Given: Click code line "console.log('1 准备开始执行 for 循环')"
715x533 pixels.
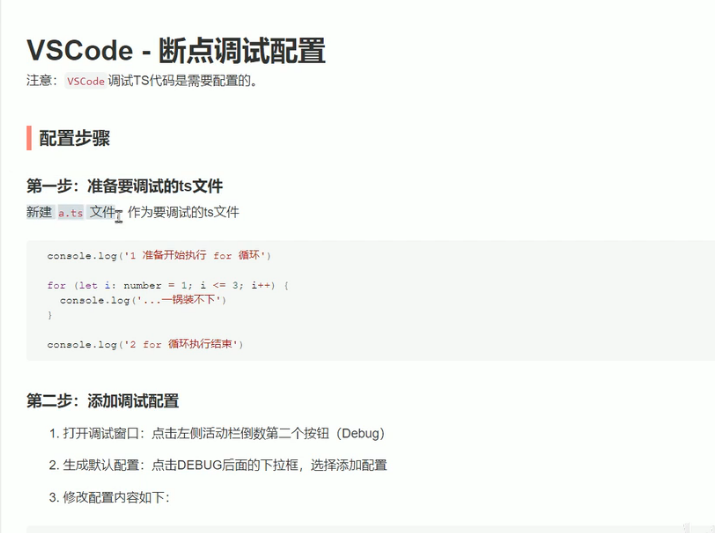Looking at the screenshot, I should point(159,255).
